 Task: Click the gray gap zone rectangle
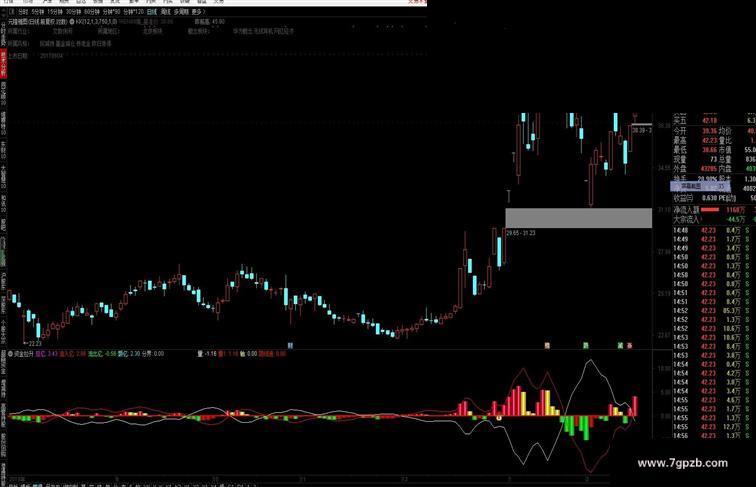pos(579,218)
